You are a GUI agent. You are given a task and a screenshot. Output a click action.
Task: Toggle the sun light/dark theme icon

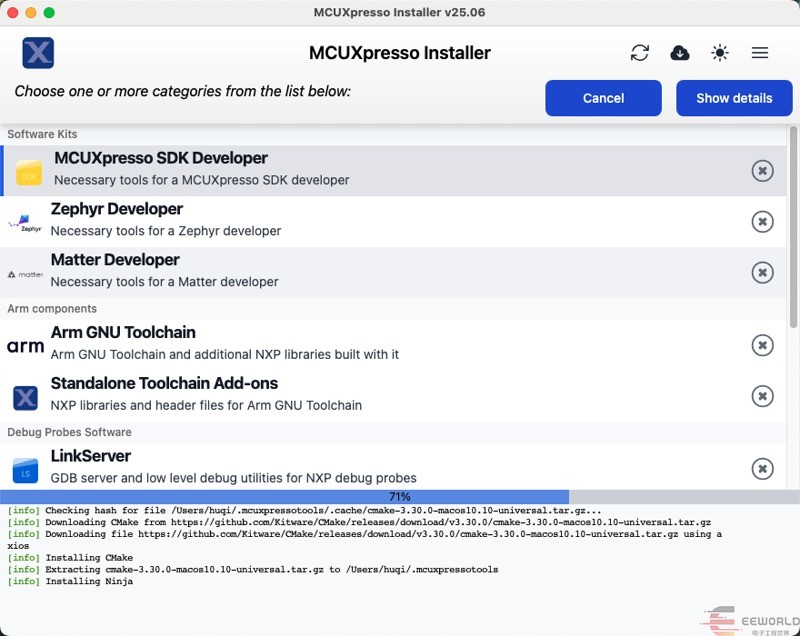(720, 53)
